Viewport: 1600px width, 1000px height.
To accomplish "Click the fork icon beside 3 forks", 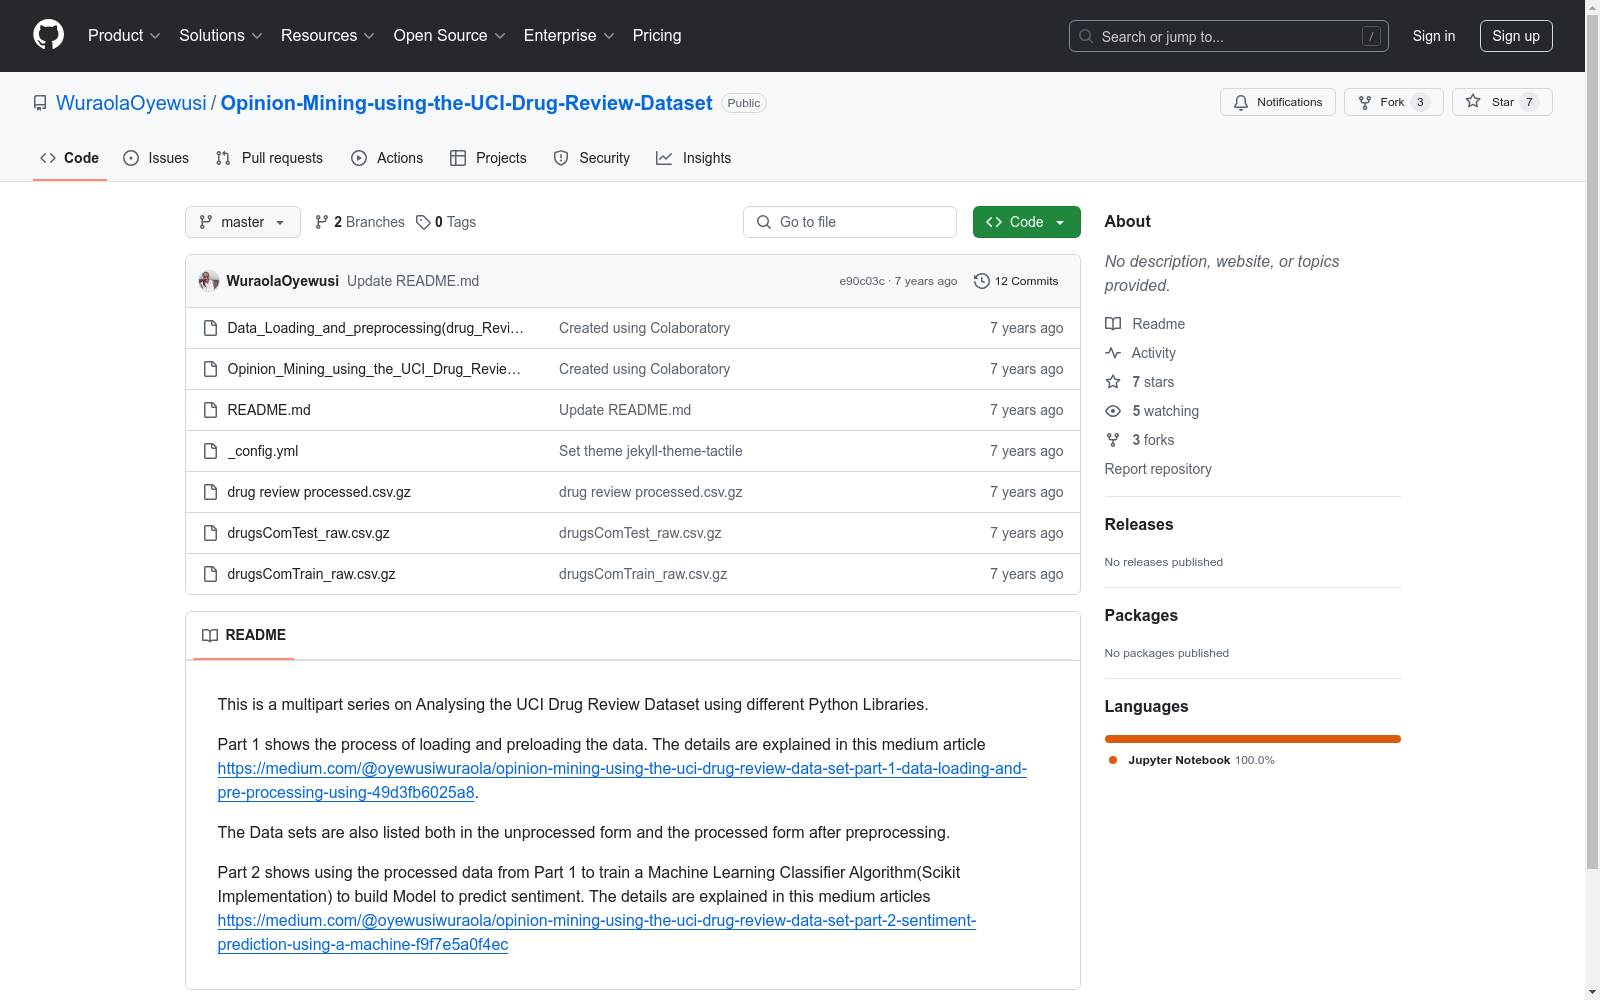I will (x=1113, y=440).
